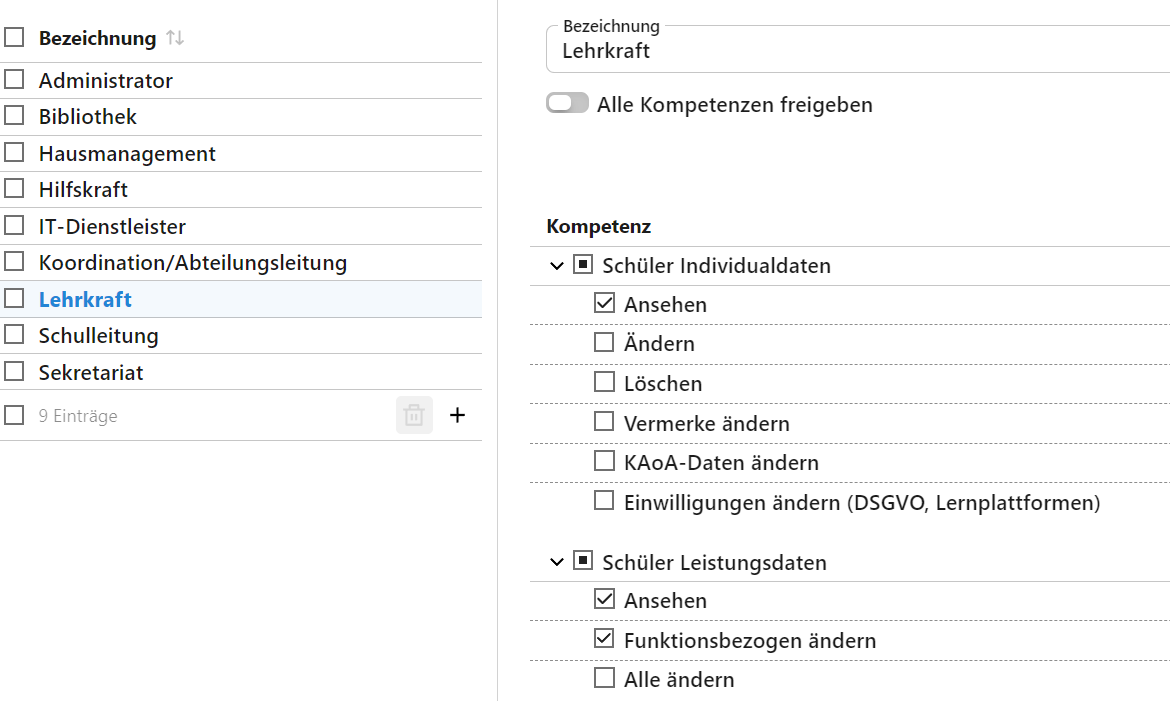The height and width of the screenshot is (701, 1170).
Task: Click the 9 Einträge count text
Action: [78, 416]
